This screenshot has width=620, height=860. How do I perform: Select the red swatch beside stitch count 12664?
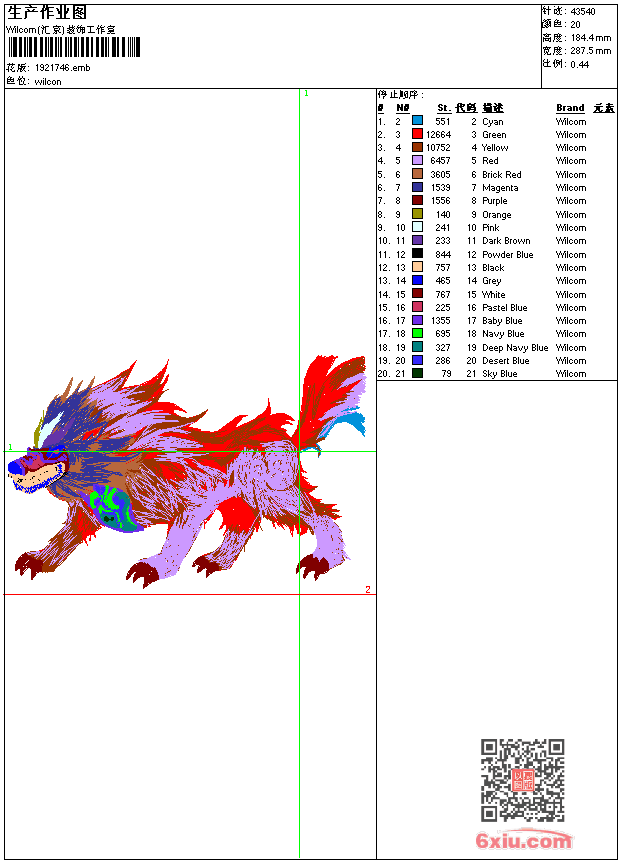[x=418, y=134]
